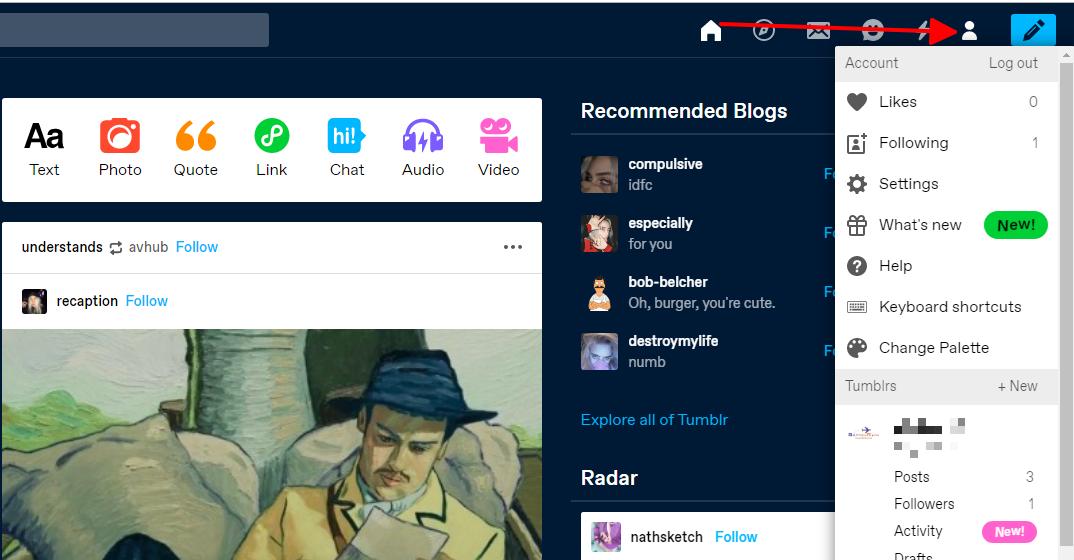
Task: Open the Explore compass icon
Action: [764, 31]
